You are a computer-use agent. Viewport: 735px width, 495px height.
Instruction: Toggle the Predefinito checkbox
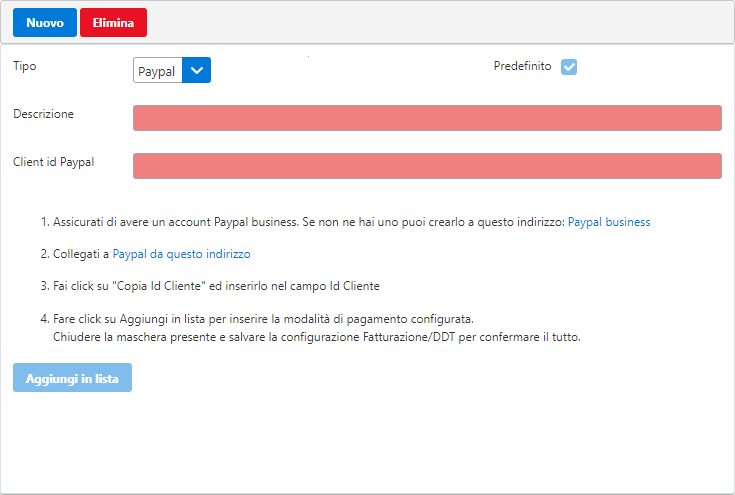[569, 67]
